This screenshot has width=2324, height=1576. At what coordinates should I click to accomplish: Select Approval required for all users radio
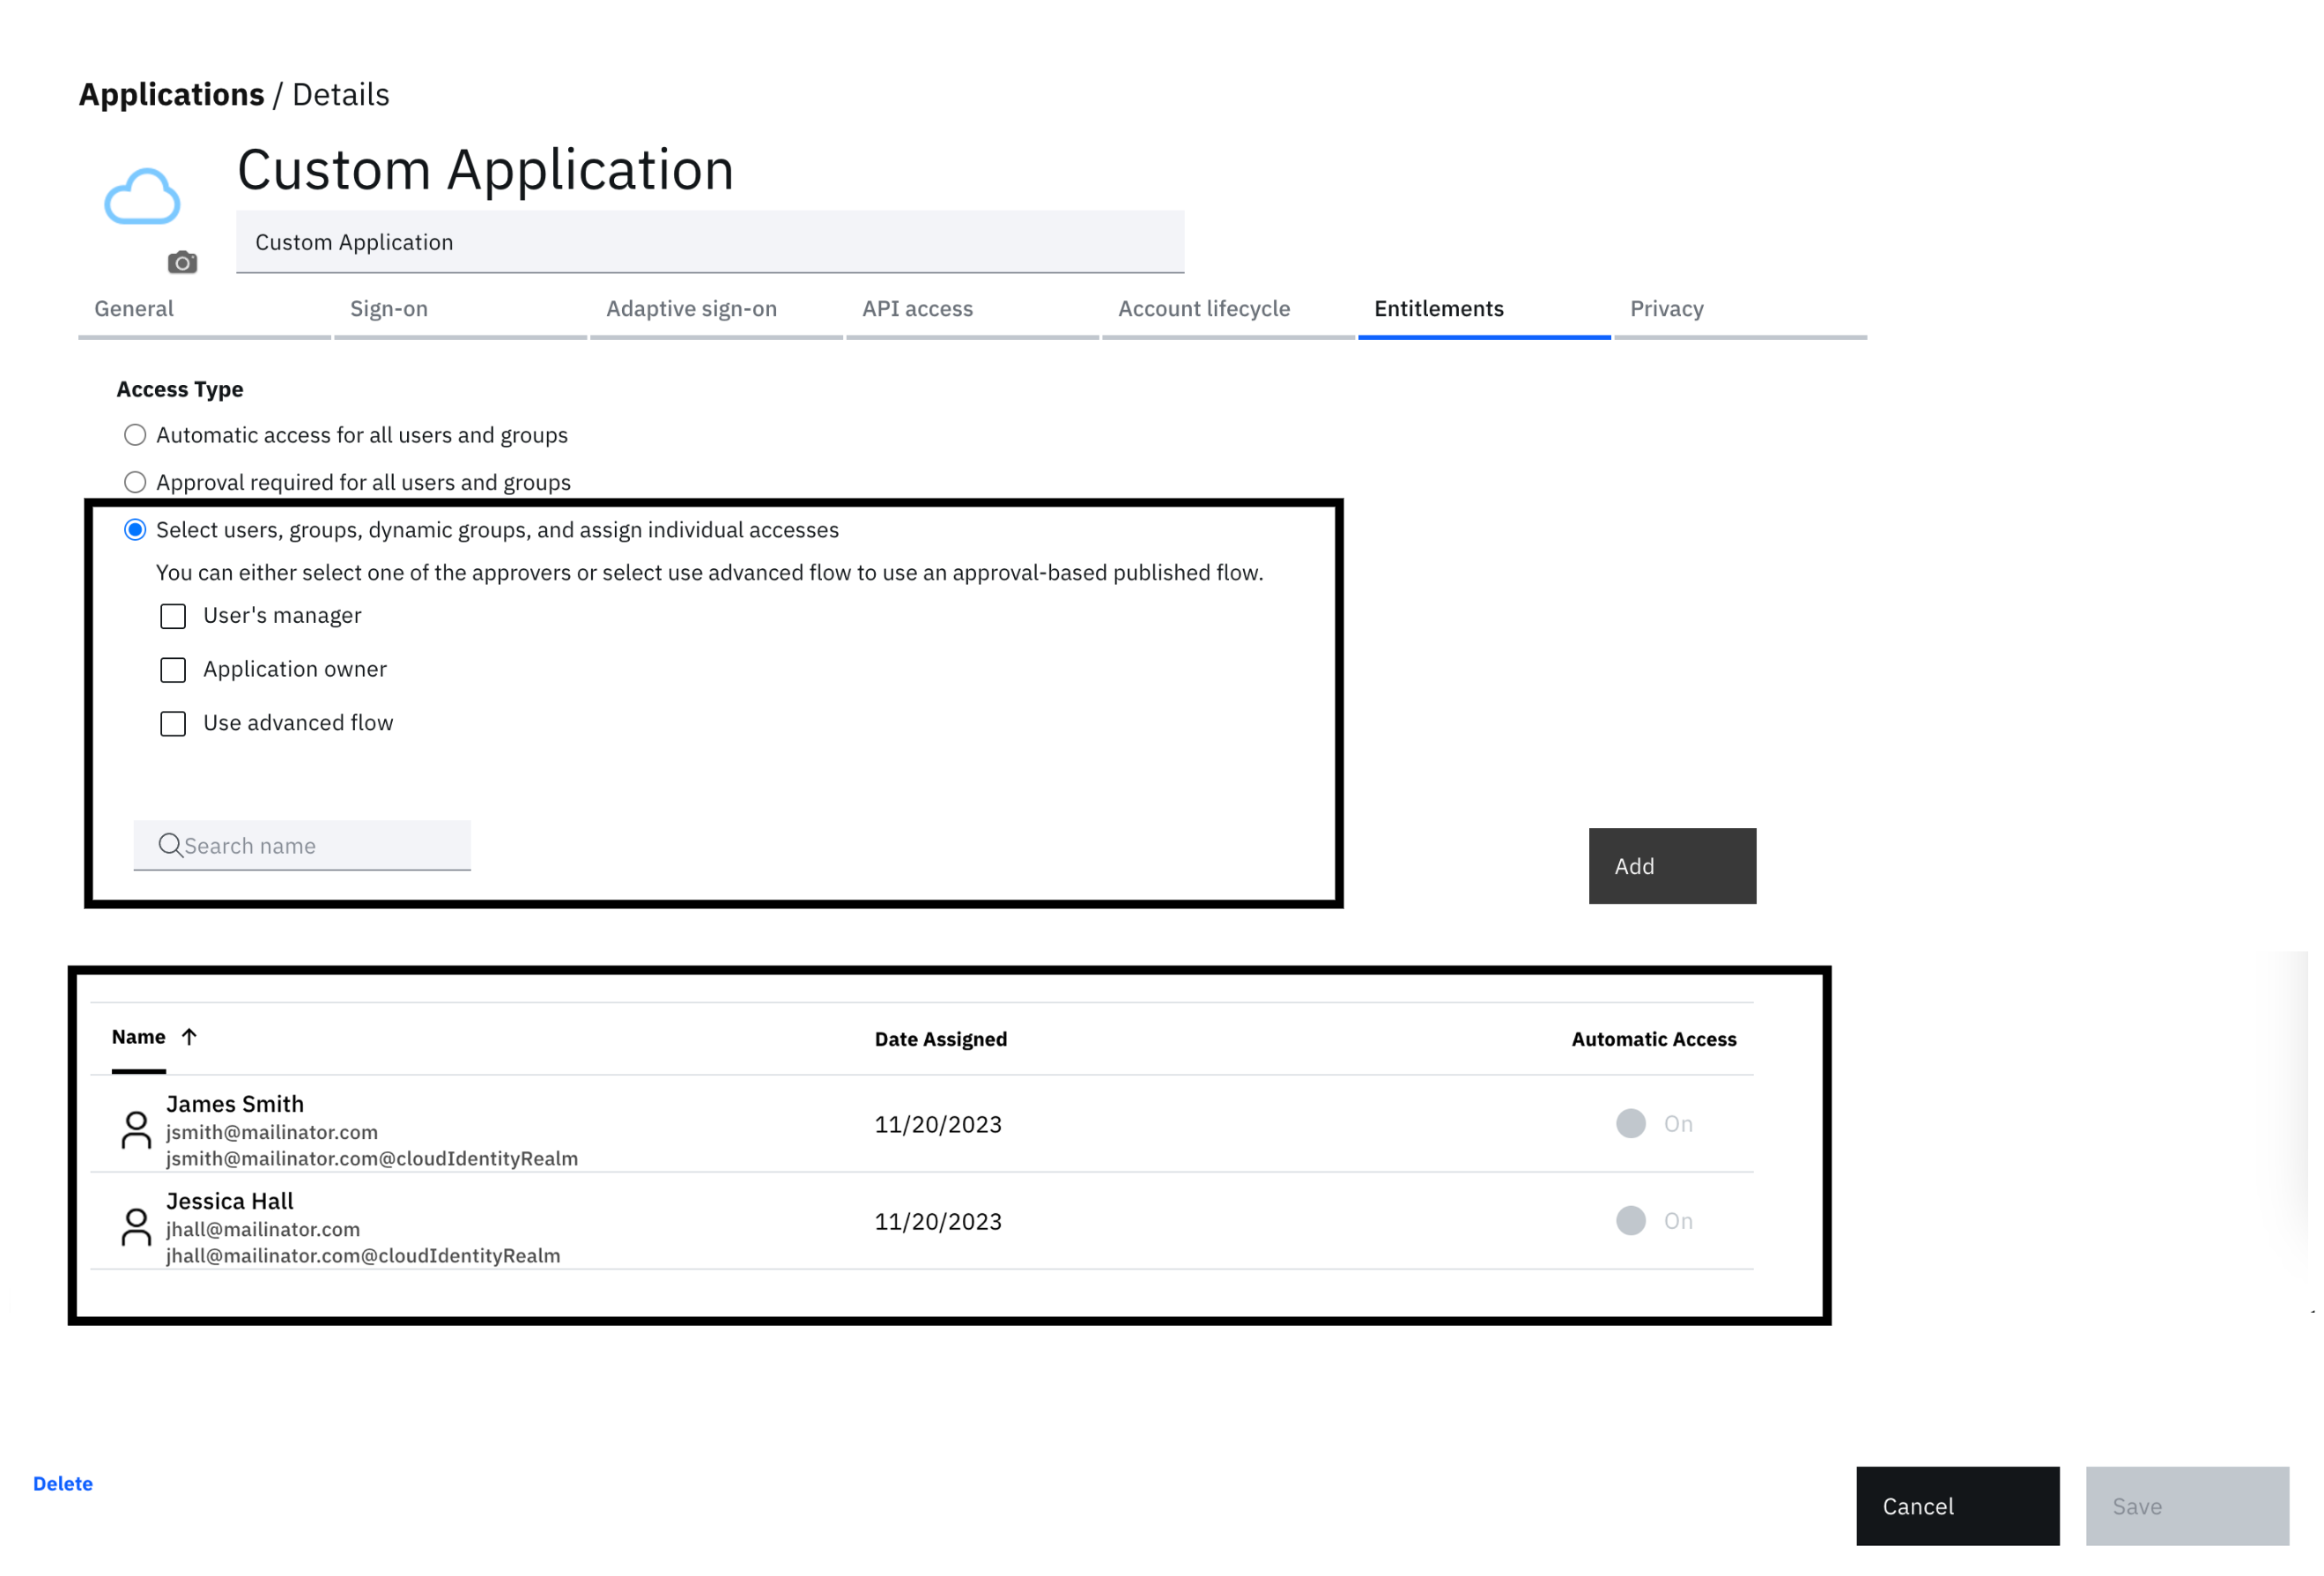[x=135, y=482]
